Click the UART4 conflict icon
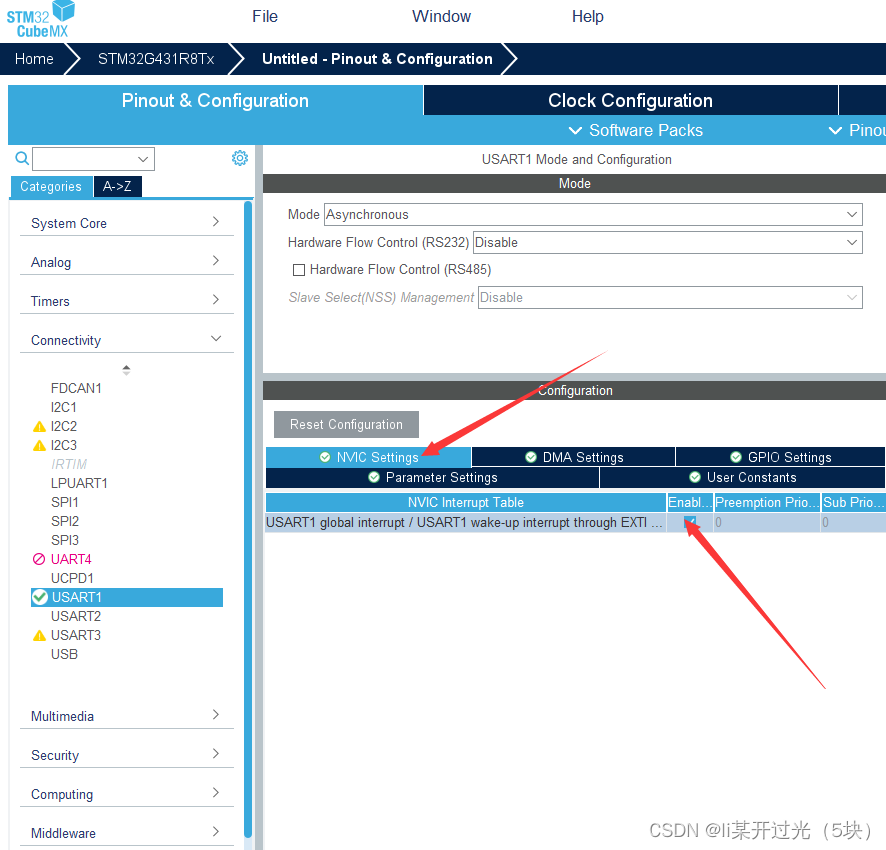Image resolution: width=886 pixels, height=850 pixels. 39,560
